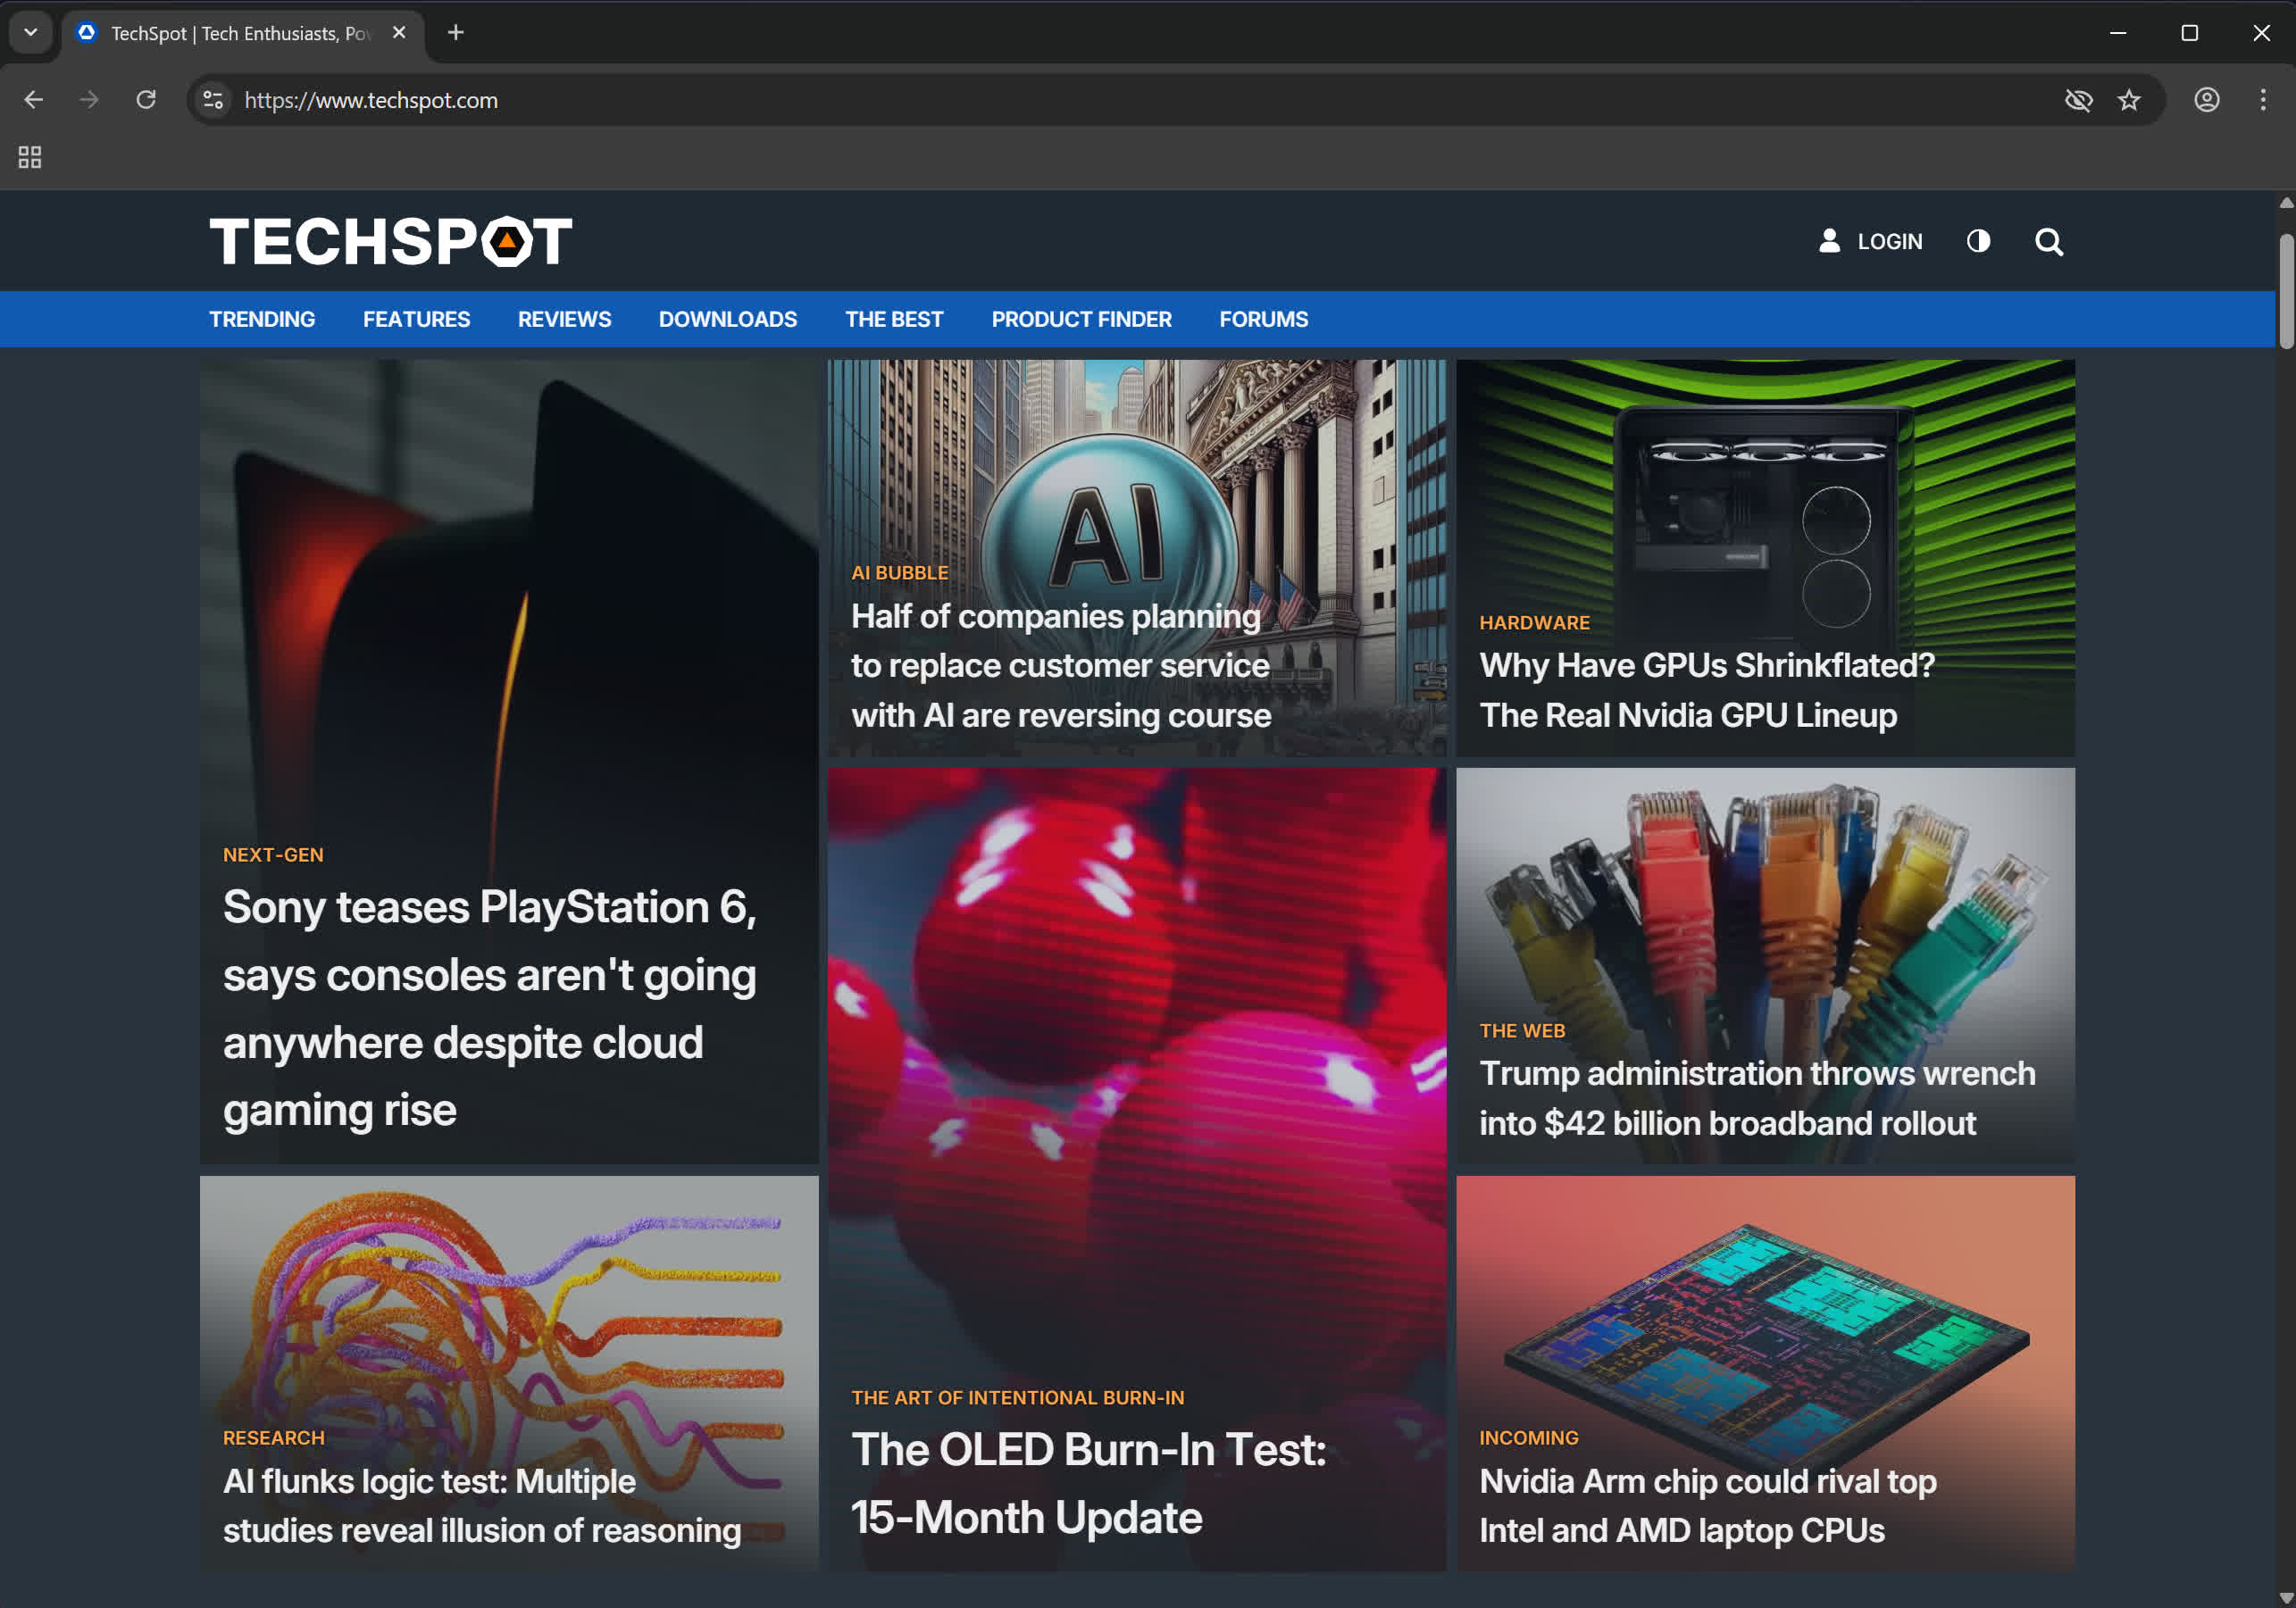Open a new tab with plus button
Viewport: 2296px width, 1608px height.
[456, 32]
